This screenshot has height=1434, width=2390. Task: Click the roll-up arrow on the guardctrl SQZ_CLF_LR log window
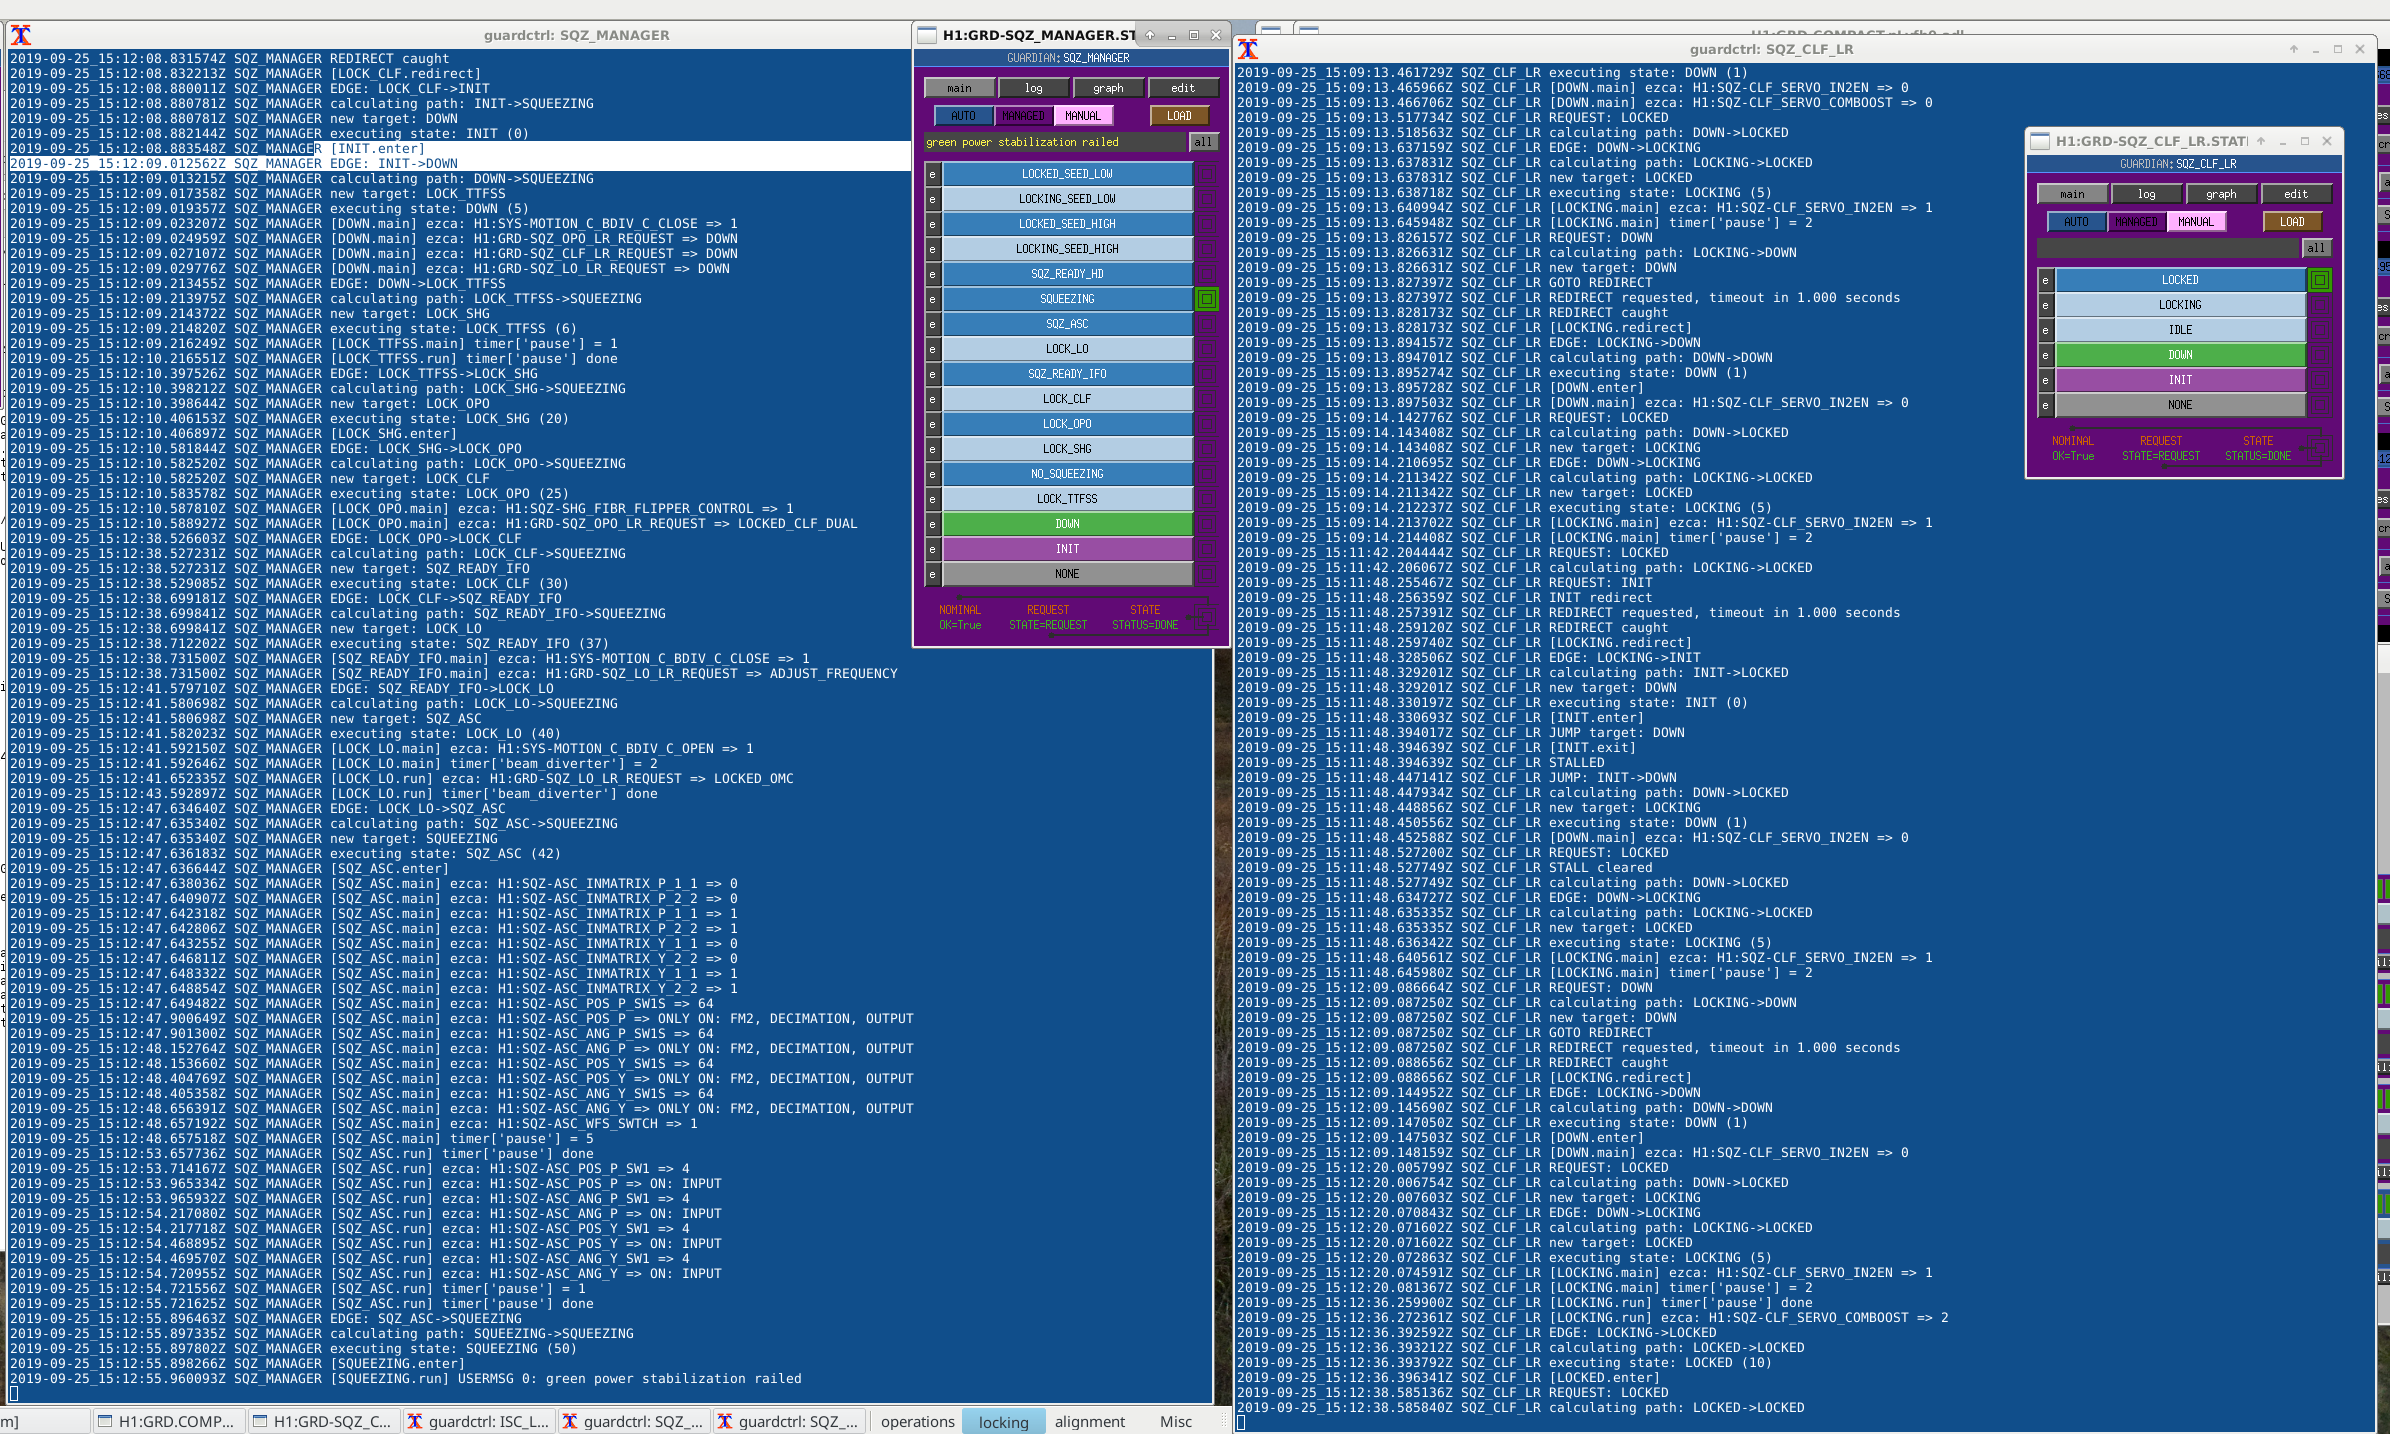pyautogui.click(x=2294, y=49)
